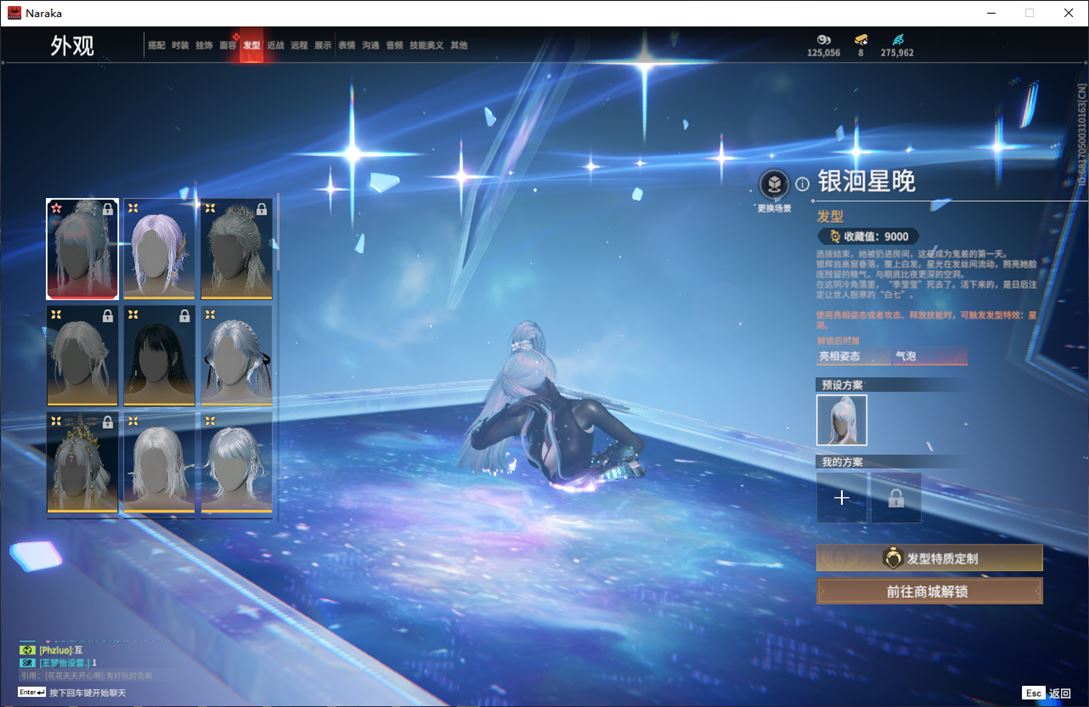Click the Enter key chat prompt icon
This screenshot has height=707, width=1089.
pyautogui.click(x=31, y=692)
